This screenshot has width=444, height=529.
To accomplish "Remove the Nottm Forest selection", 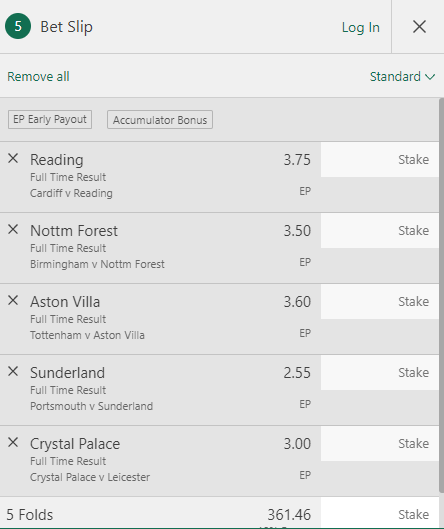I will [13, 229].
